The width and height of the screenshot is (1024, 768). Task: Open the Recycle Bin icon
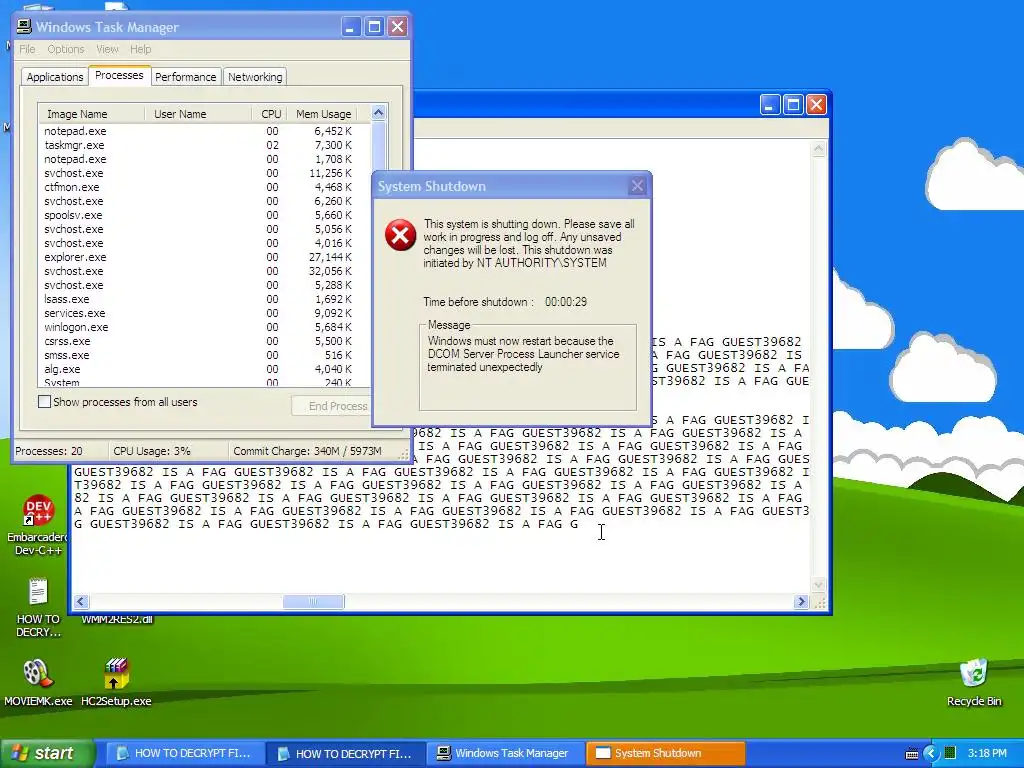pos(974,682)
